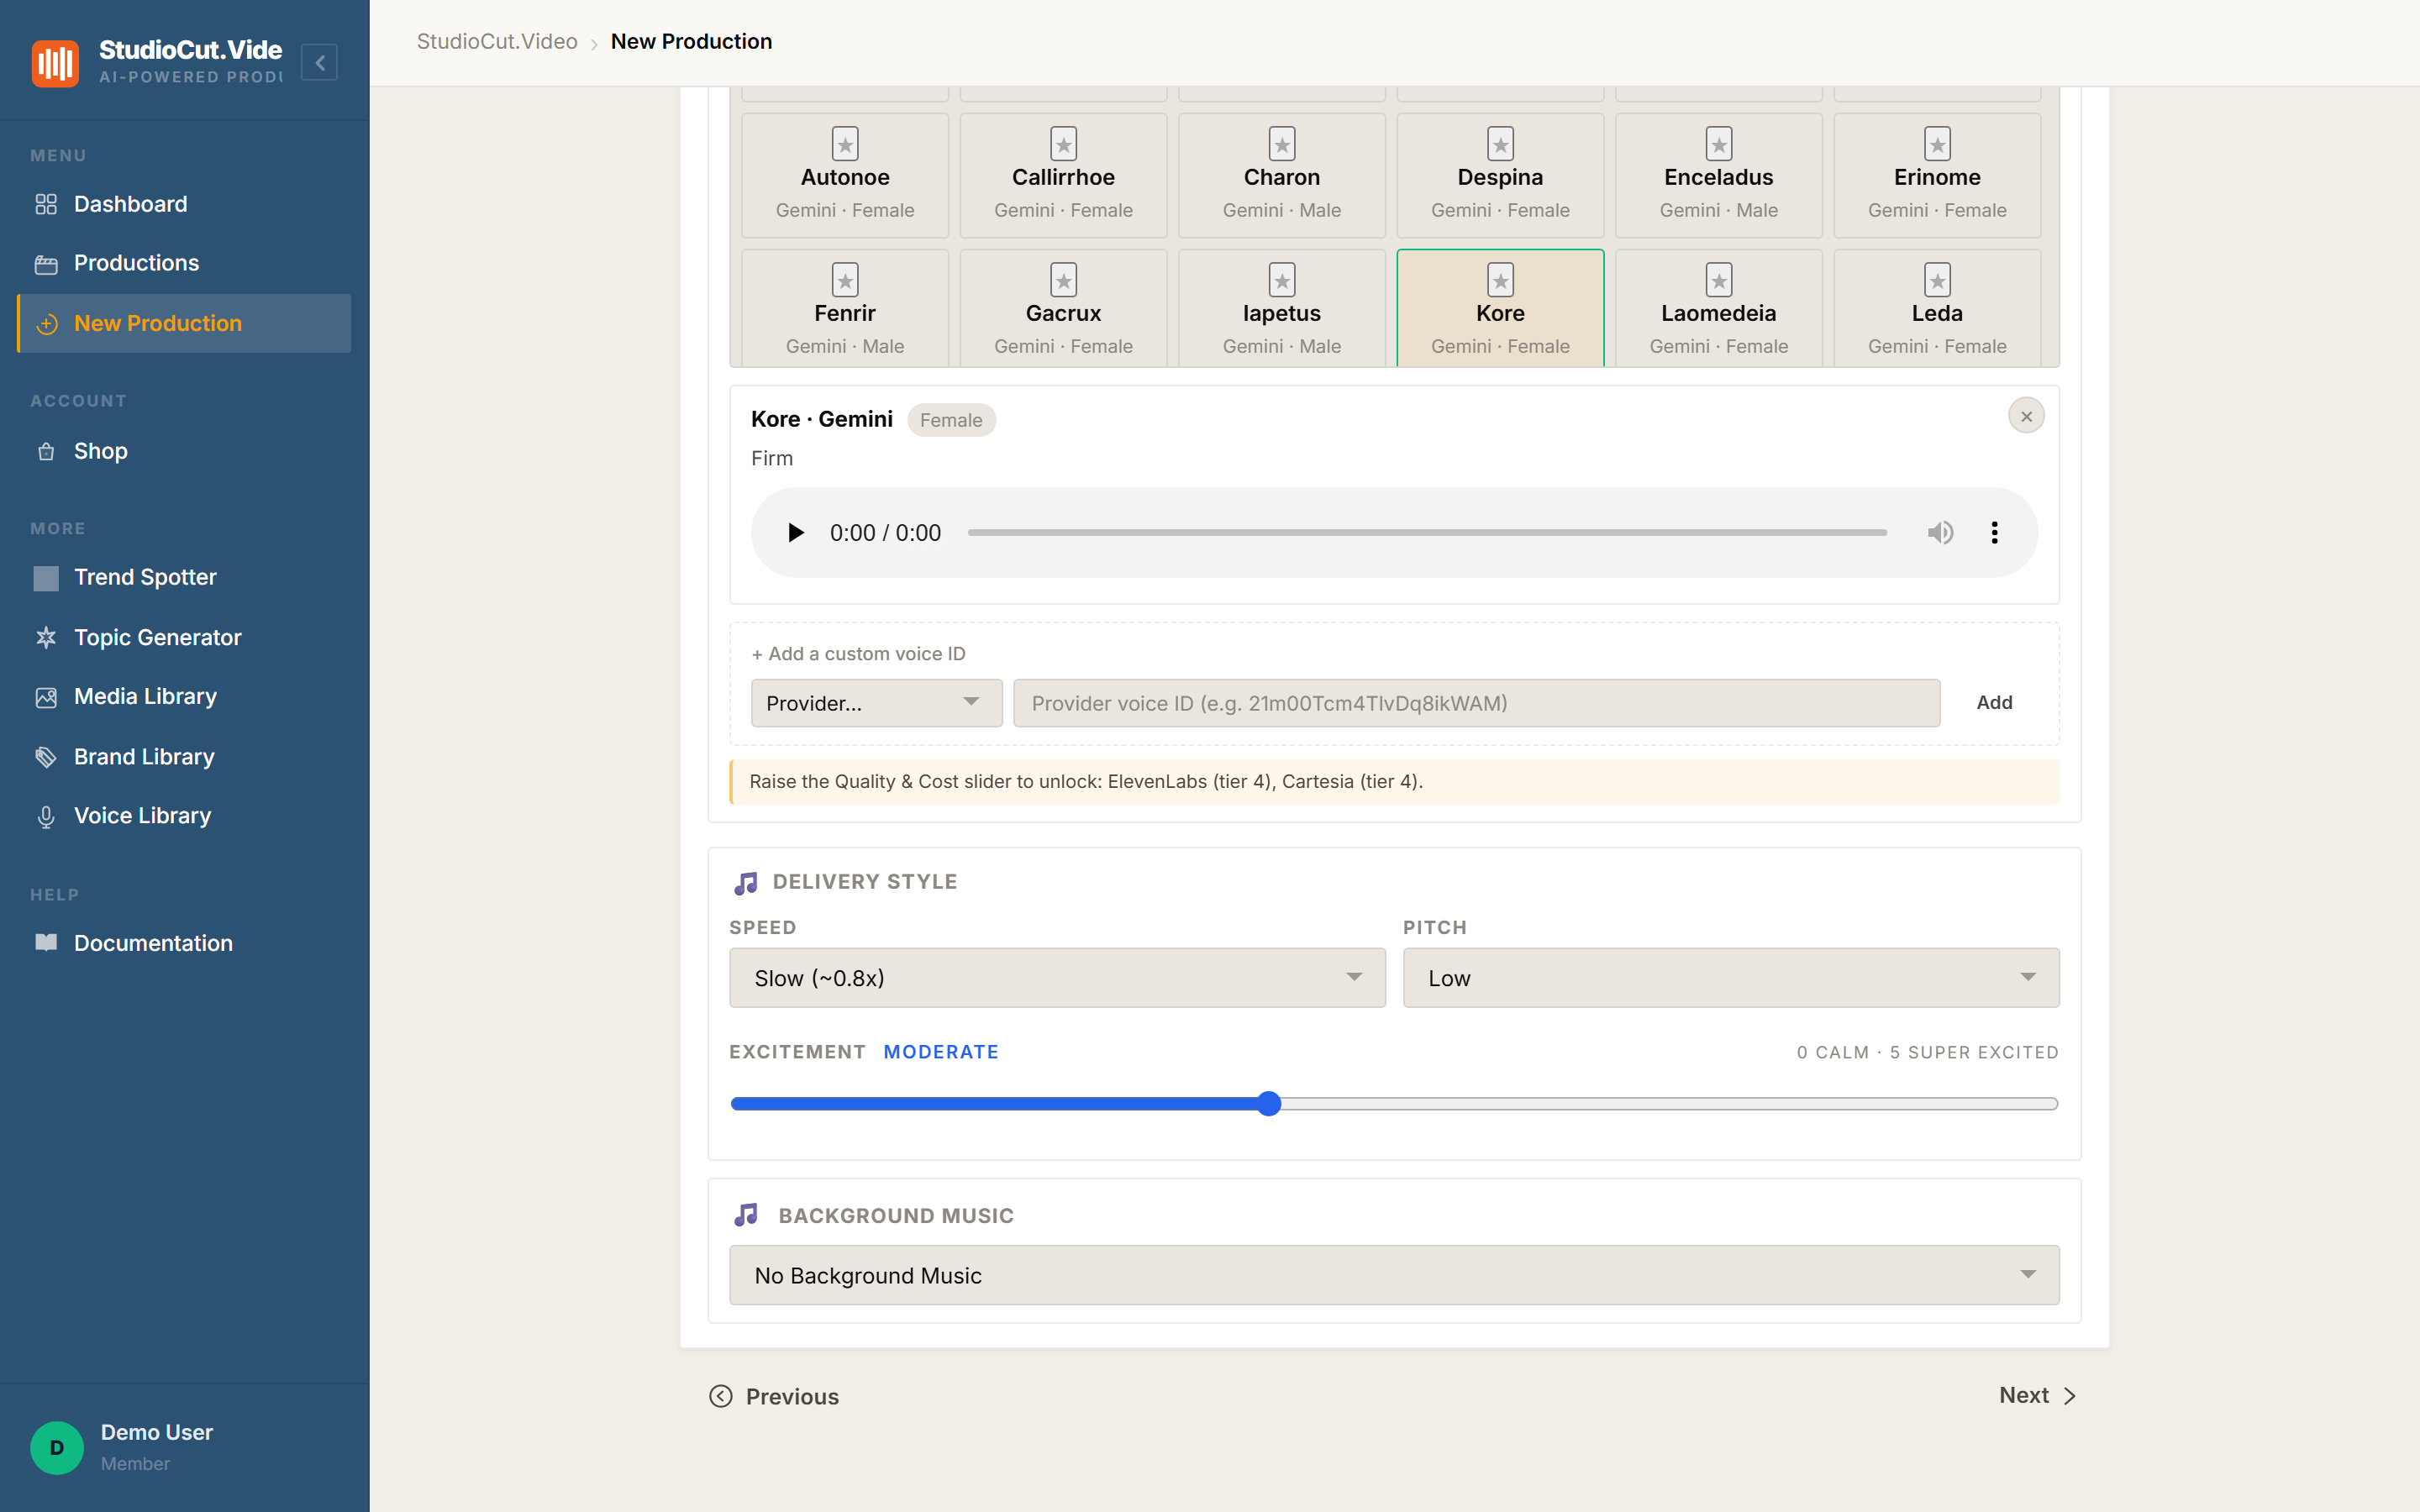2420x1512 pixels.
Task: Open Dashboard from the sidebar
Action: (184, 204)
